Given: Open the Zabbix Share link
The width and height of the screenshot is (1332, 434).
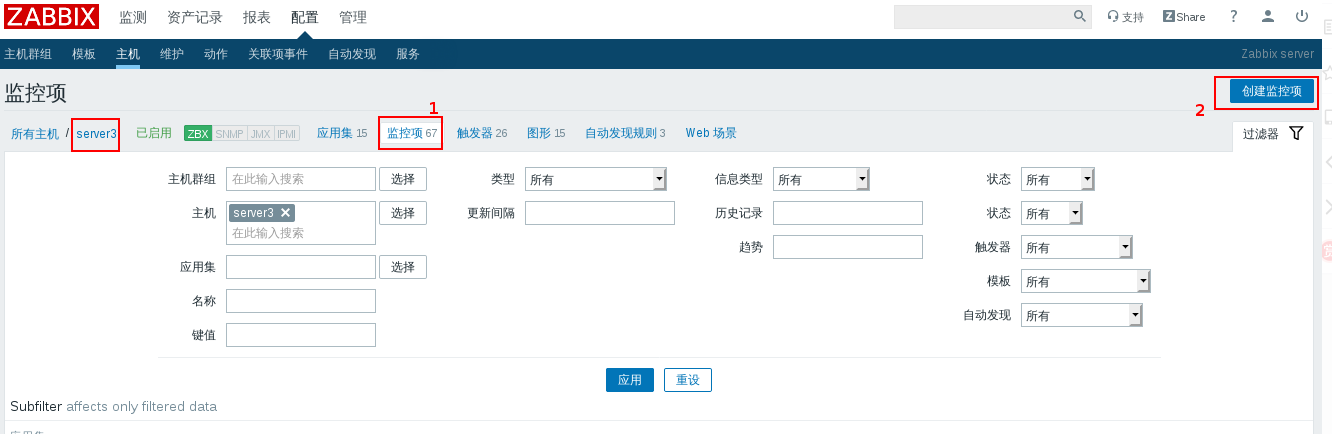Looking at the screenshot, I should click(x=1183, y=17).
